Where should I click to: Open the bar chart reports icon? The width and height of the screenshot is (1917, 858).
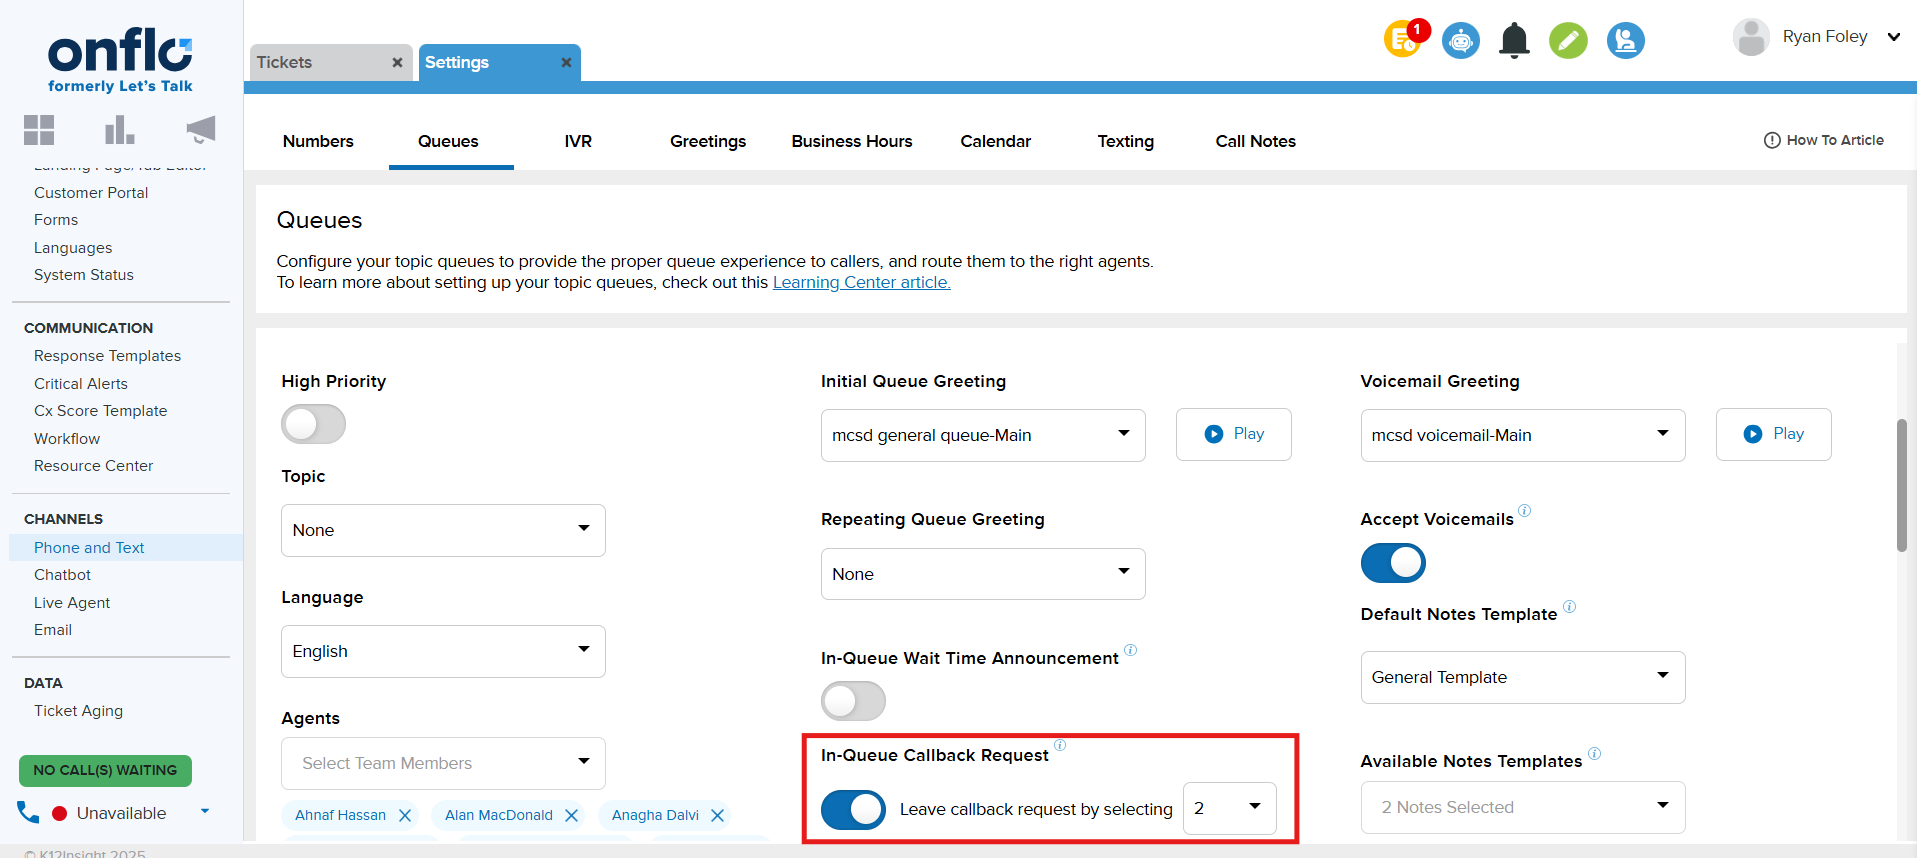[x=119, y=130]
